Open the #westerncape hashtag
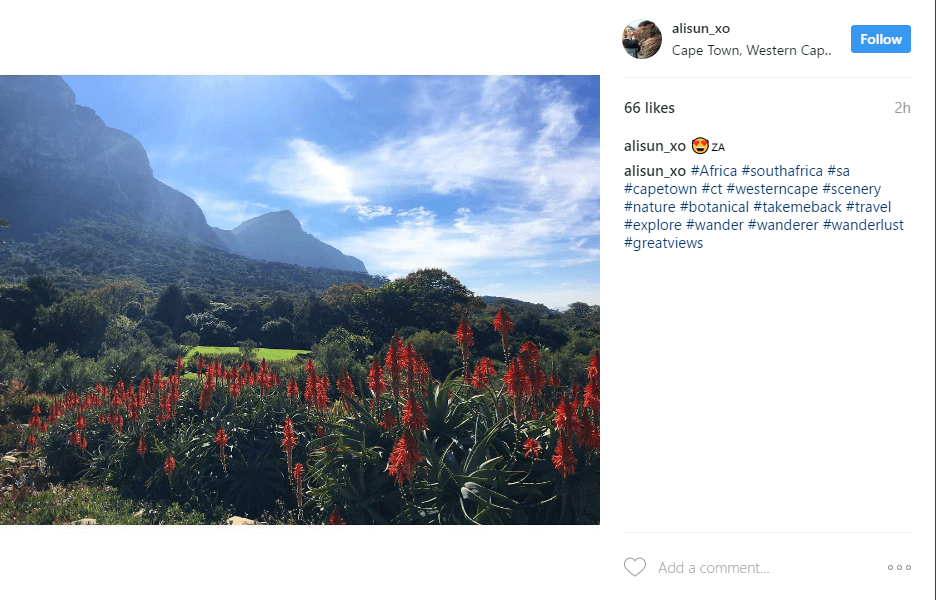Viewport: 936px width, 600px height. 772,189
